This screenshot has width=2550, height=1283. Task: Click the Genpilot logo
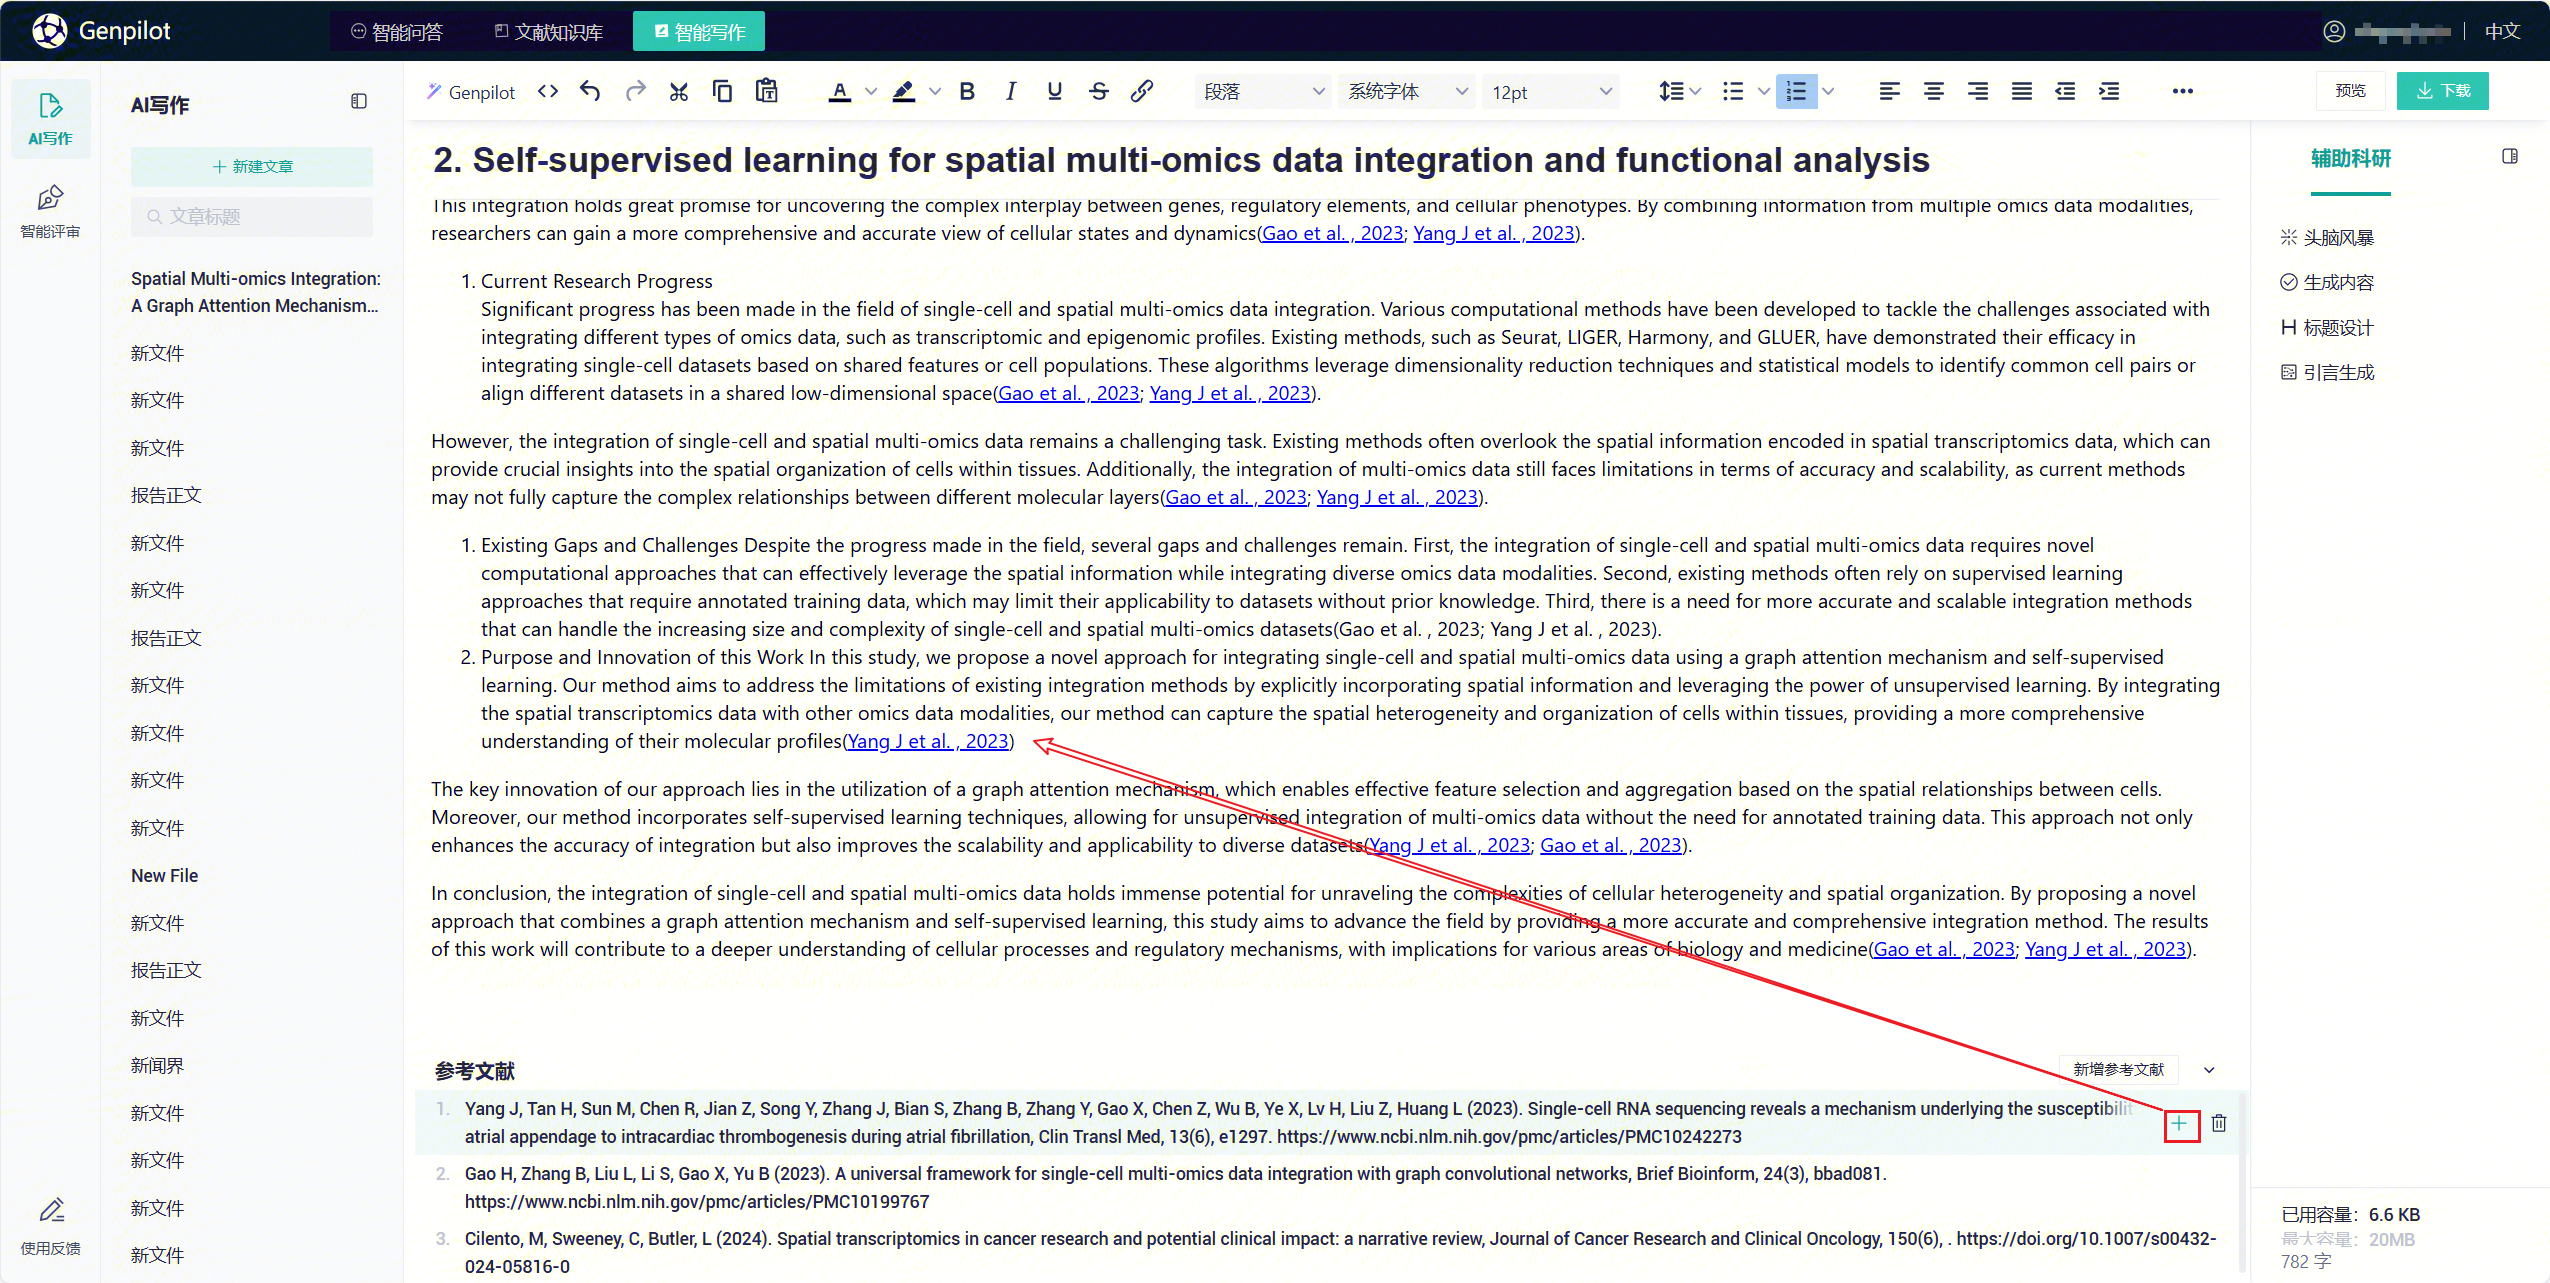[x=101, y=31]
